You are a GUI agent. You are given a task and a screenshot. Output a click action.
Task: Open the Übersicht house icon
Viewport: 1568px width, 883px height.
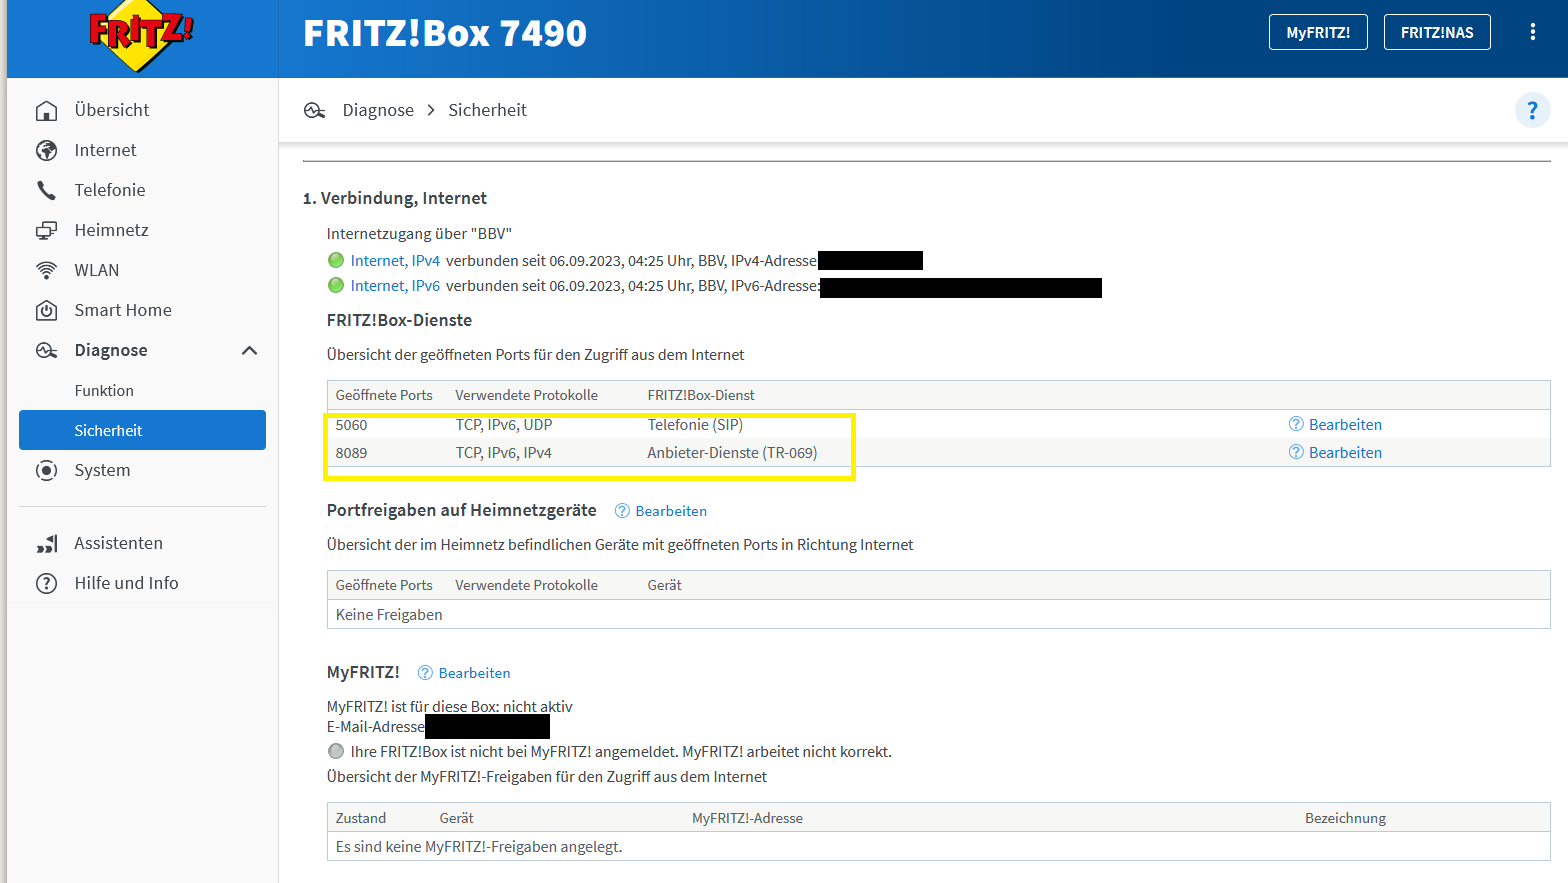46,110
